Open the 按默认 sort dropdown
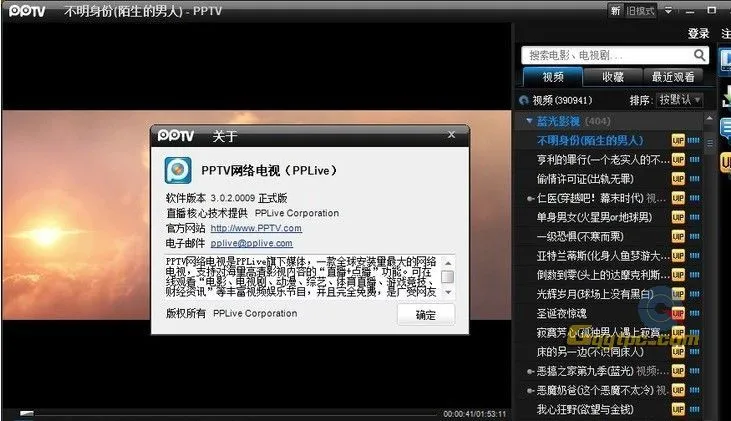This screenshot has height=421, width=731. (679, 100)
